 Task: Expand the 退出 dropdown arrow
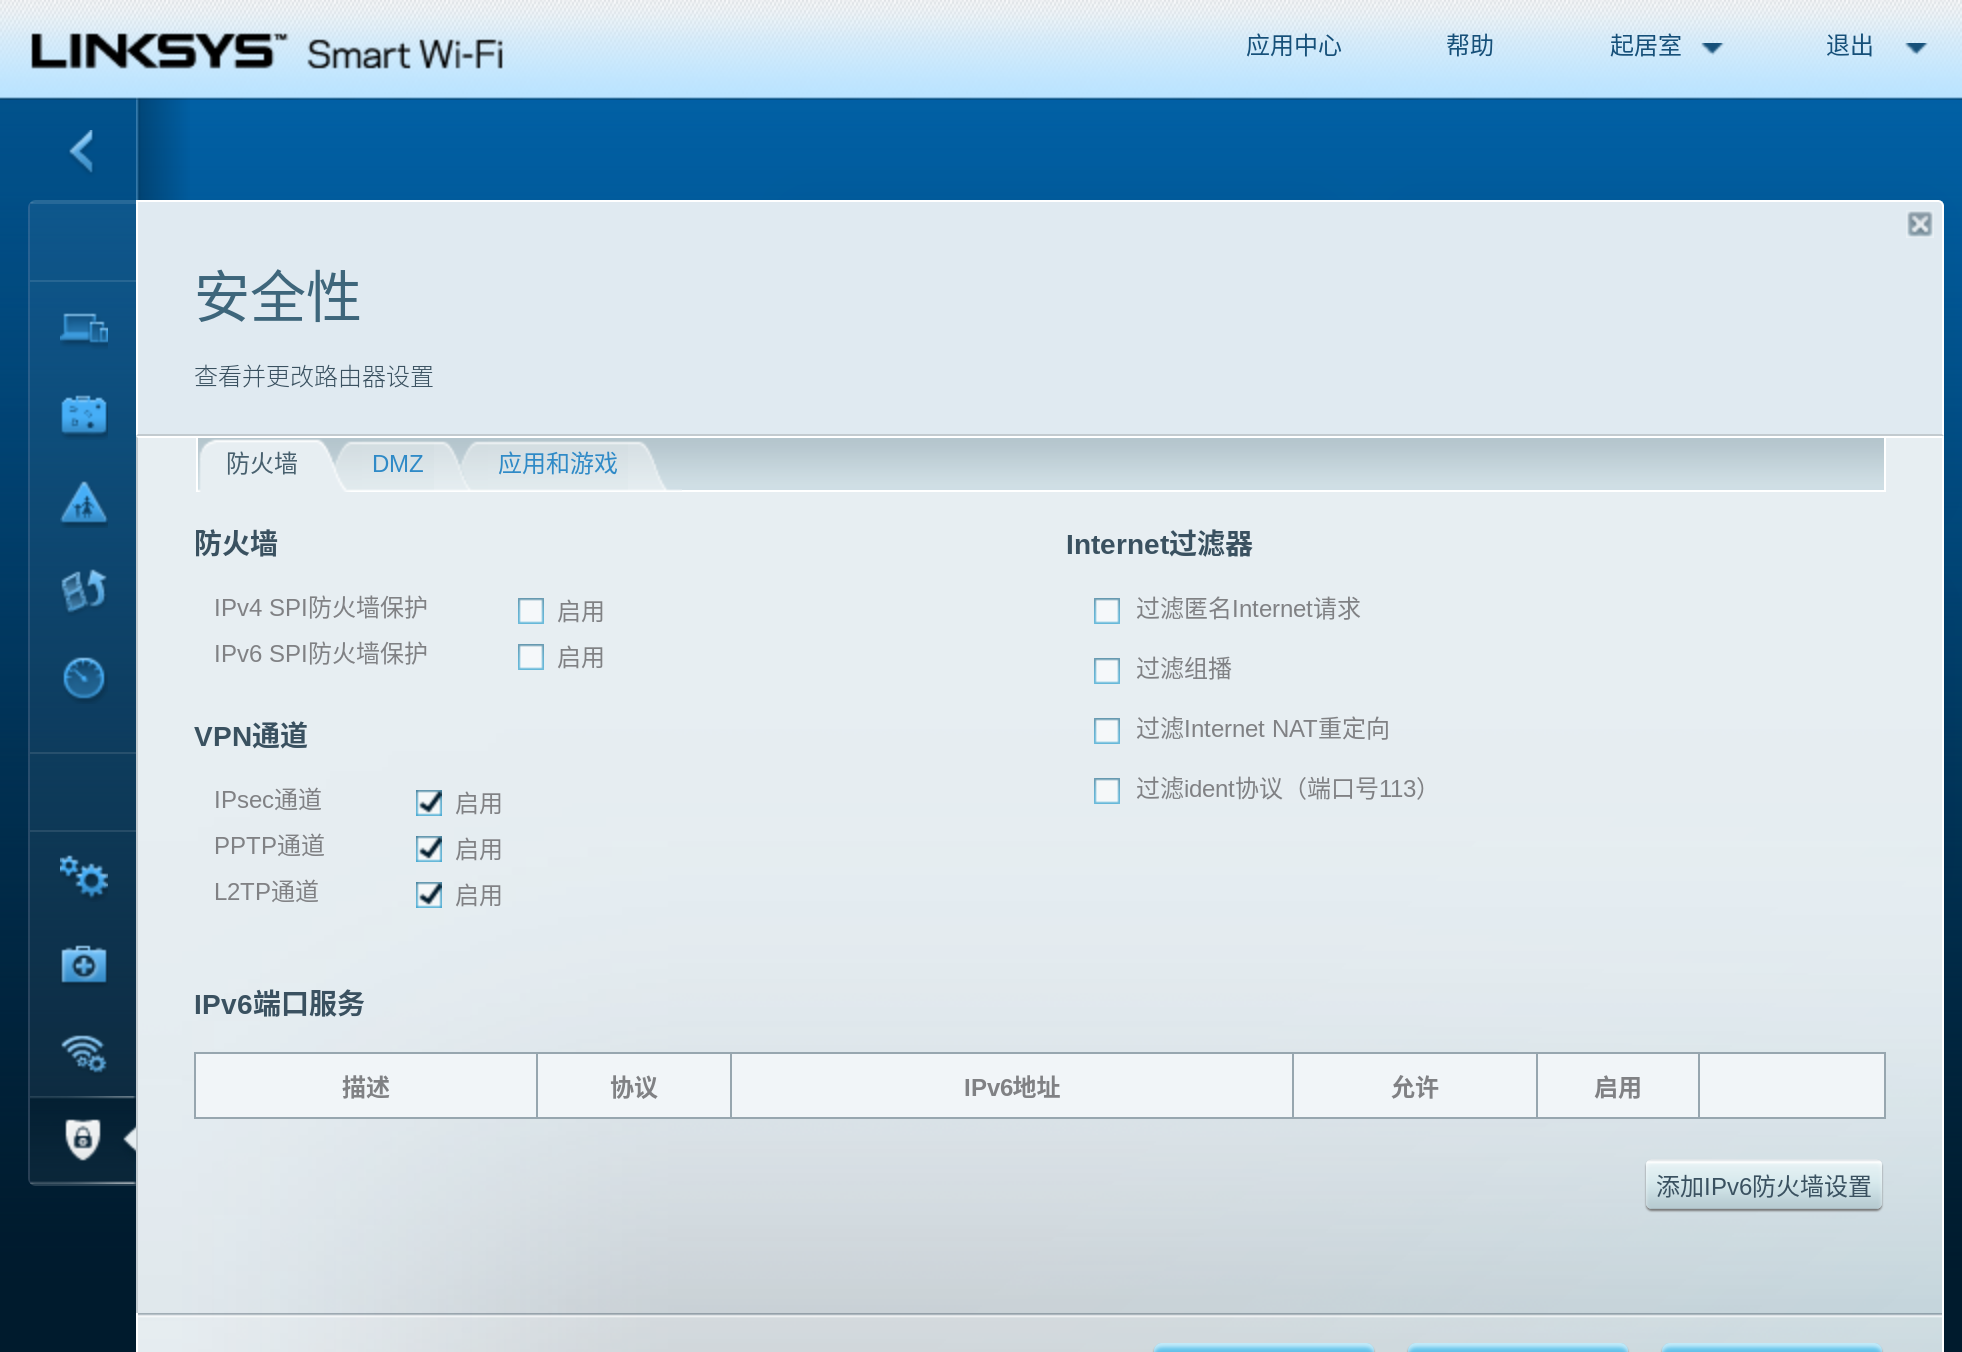[1915, 48]
